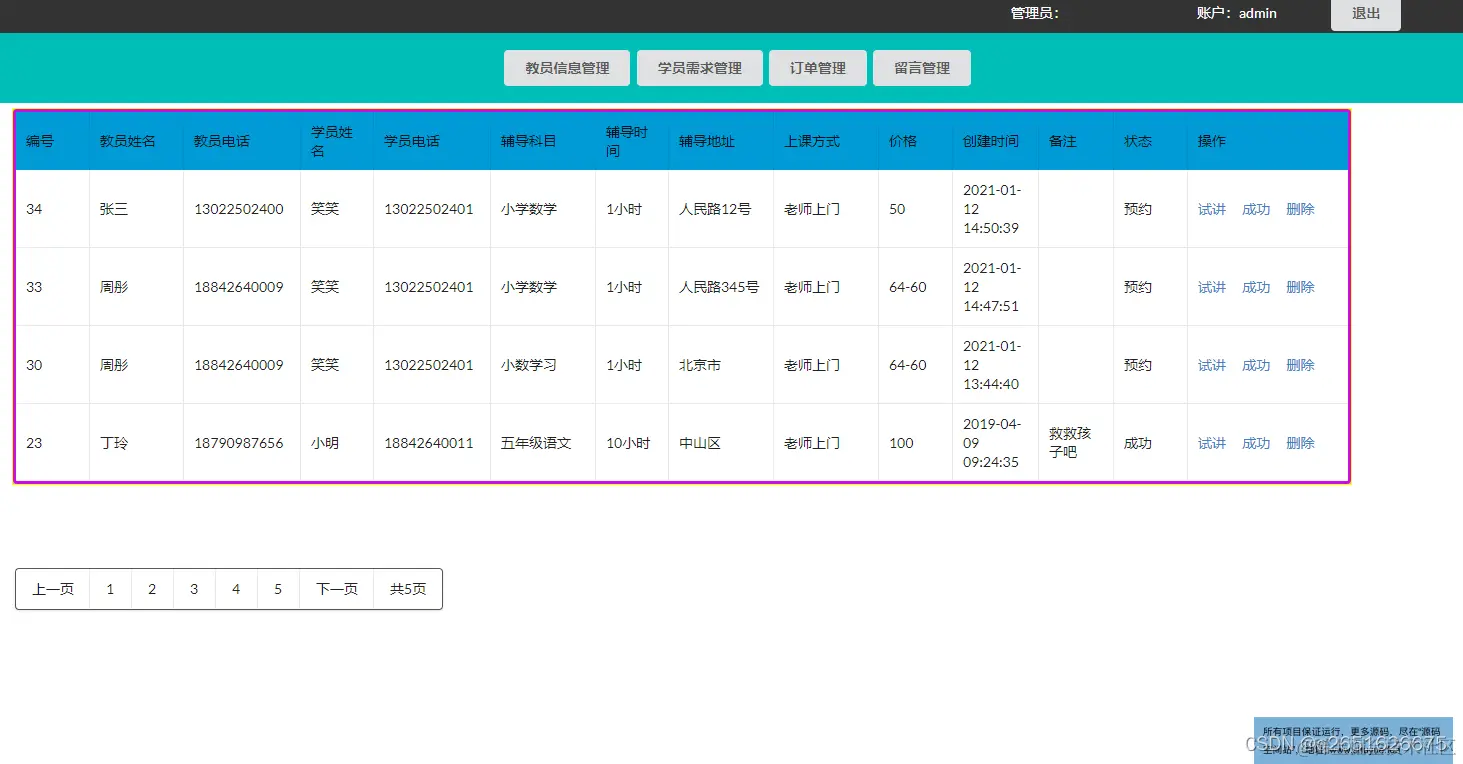Open 订单管理 menu
This screenshot has width=1463, height=764.
pyautogui.click(x=818, y=68)
